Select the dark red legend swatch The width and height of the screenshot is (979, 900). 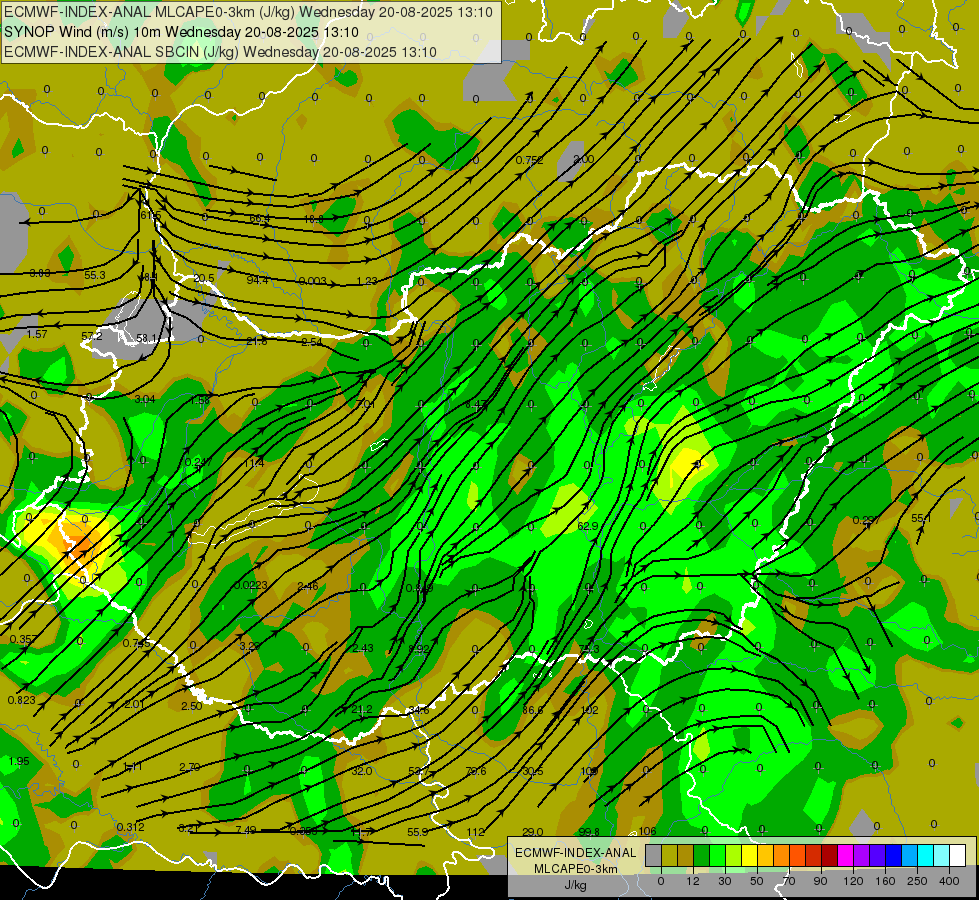tap(830, 856)
